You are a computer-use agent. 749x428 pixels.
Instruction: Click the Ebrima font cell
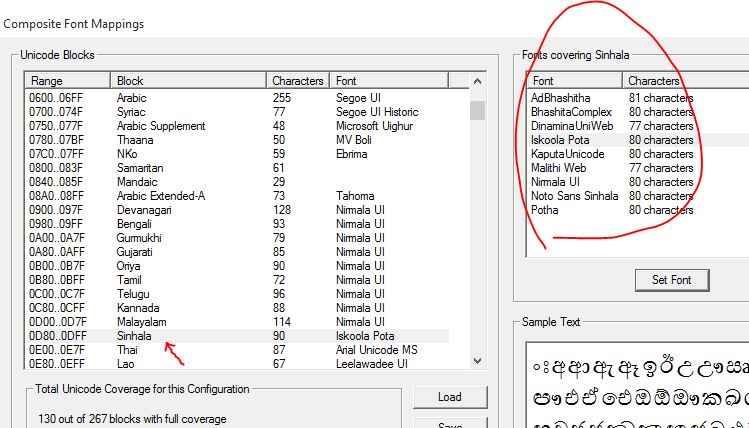[351, 154]
